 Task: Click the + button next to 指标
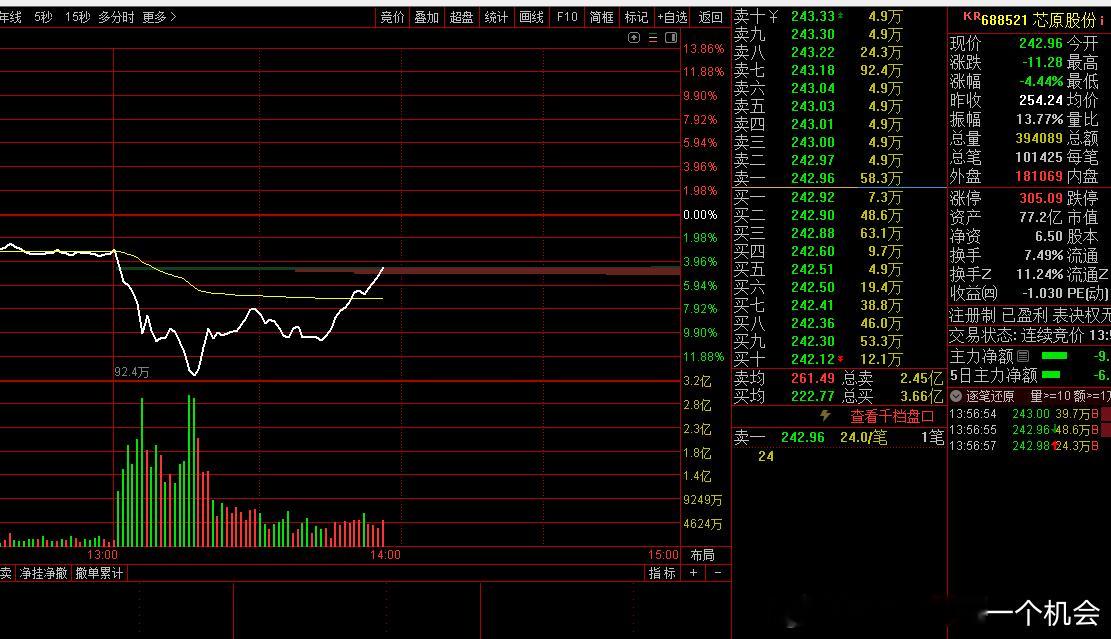pyautogui.click(x=694, y=572)
